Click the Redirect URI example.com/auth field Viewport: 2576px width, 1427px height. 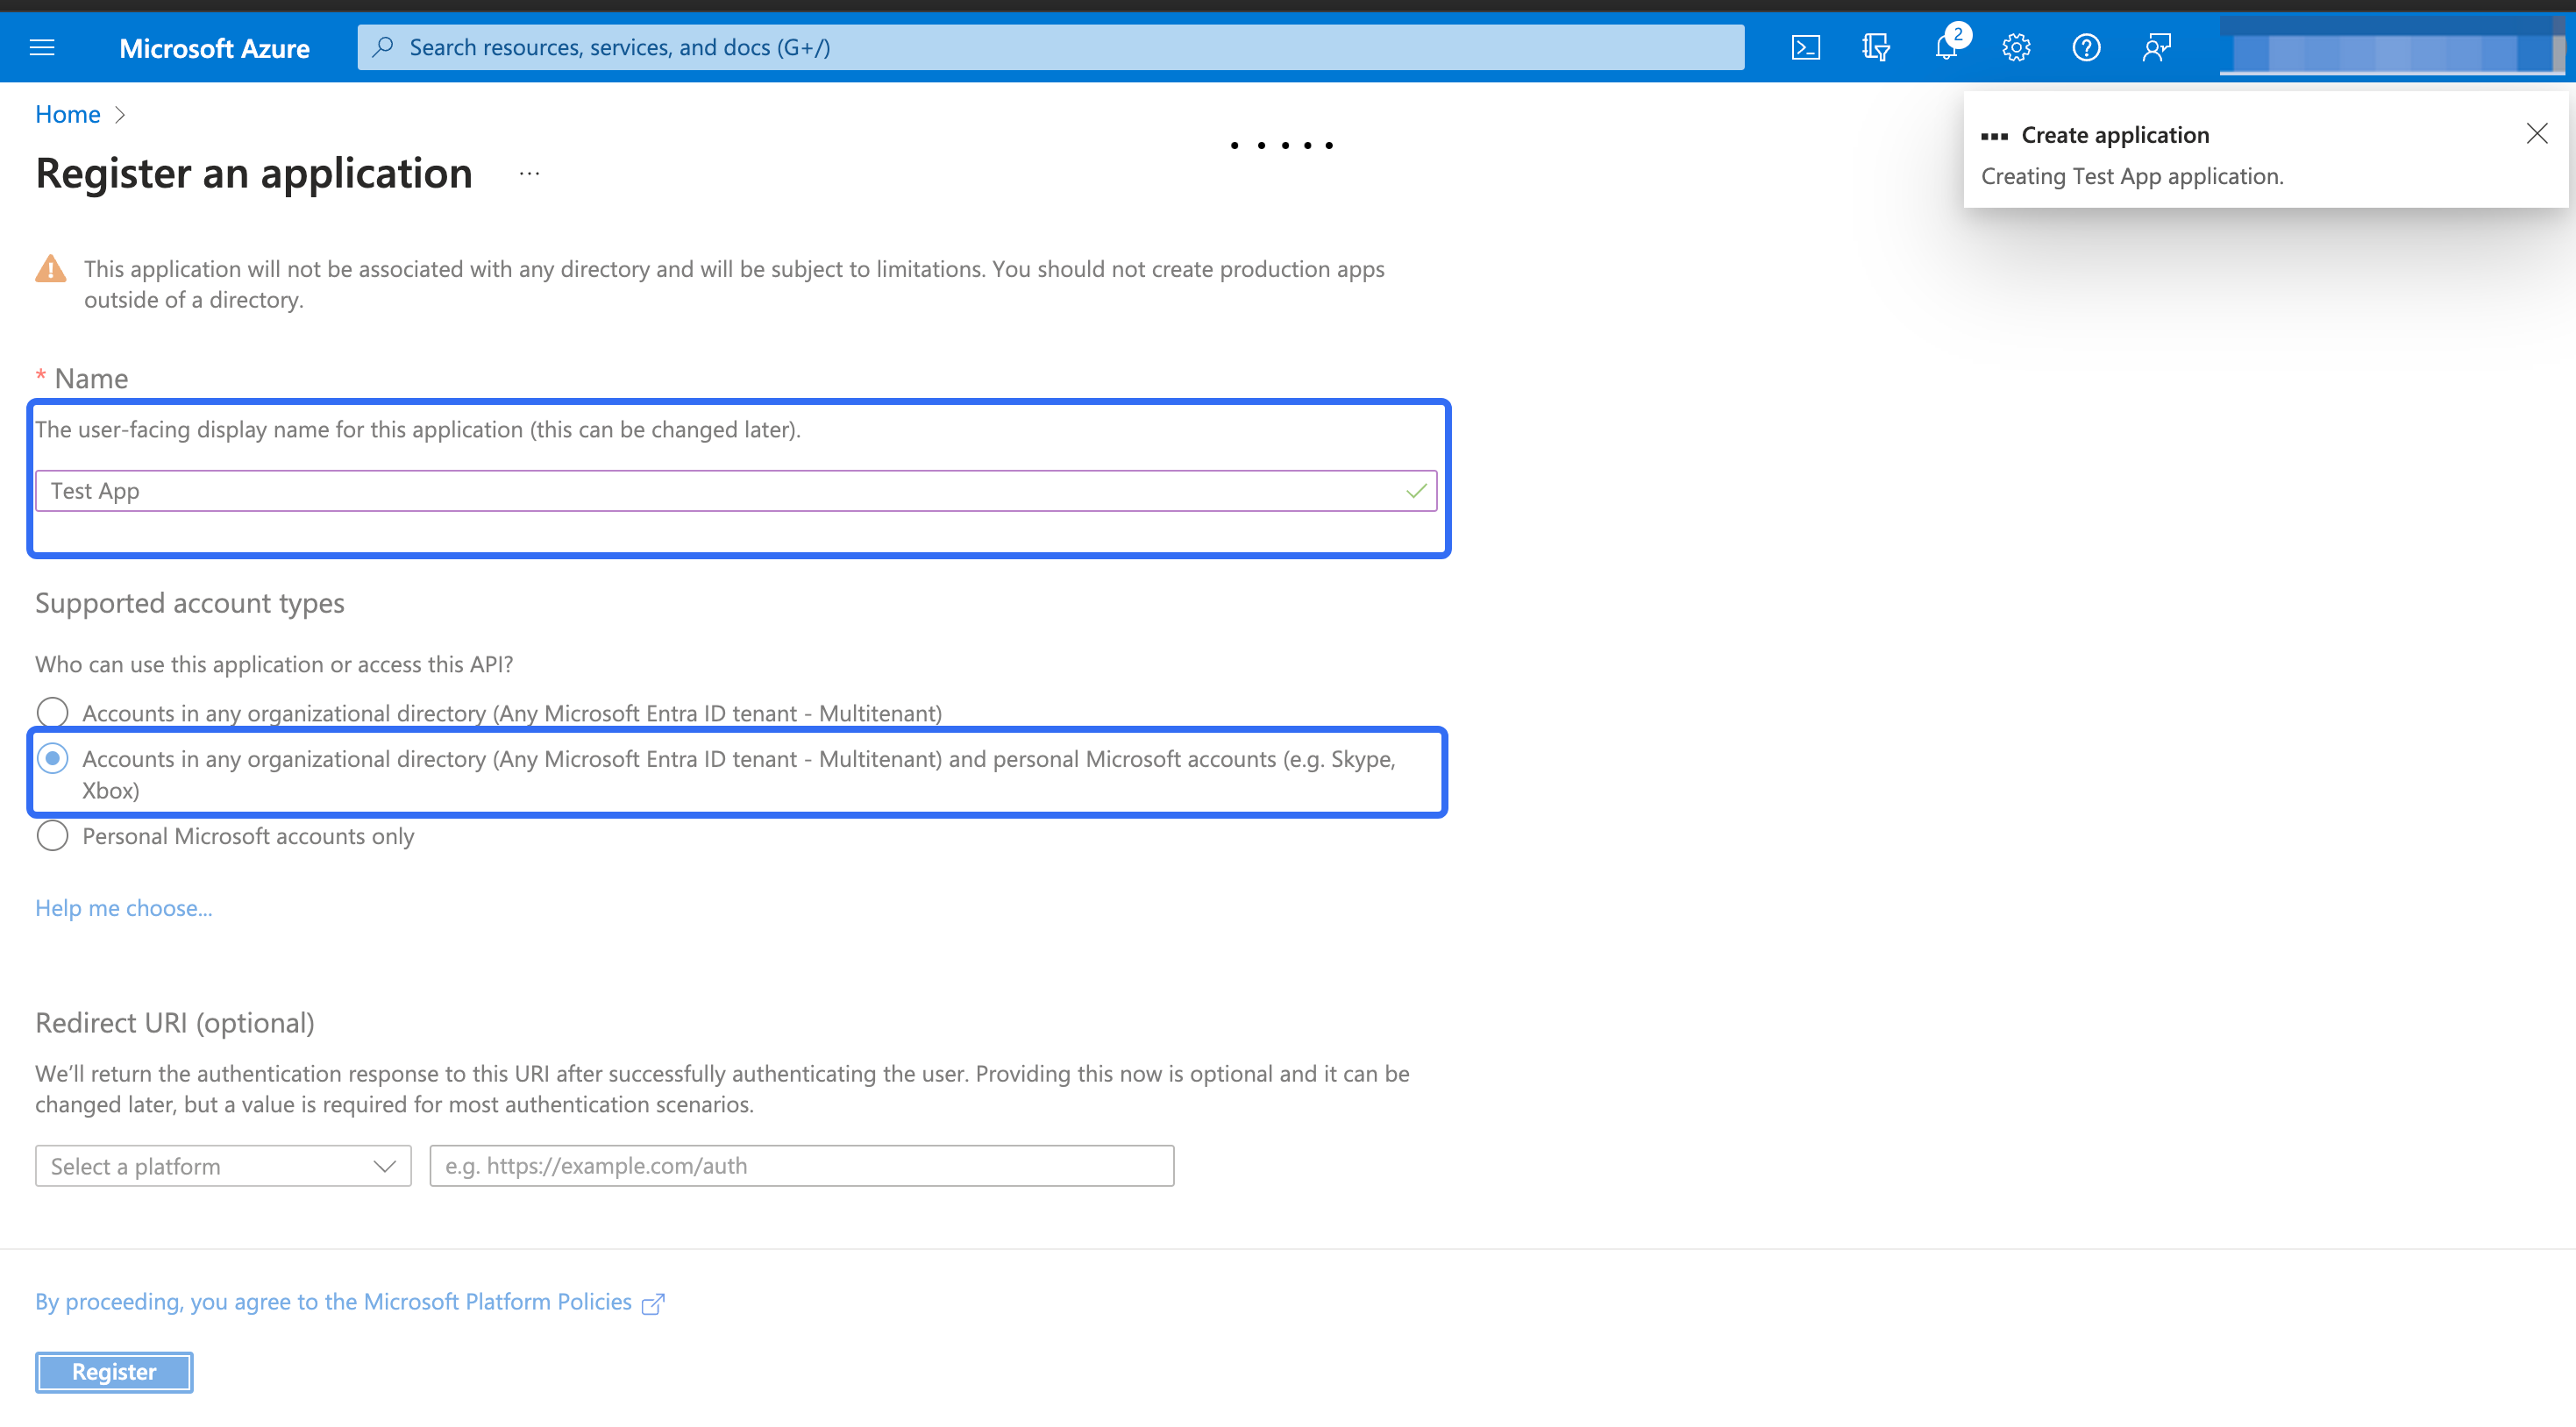coord(802,1166)
